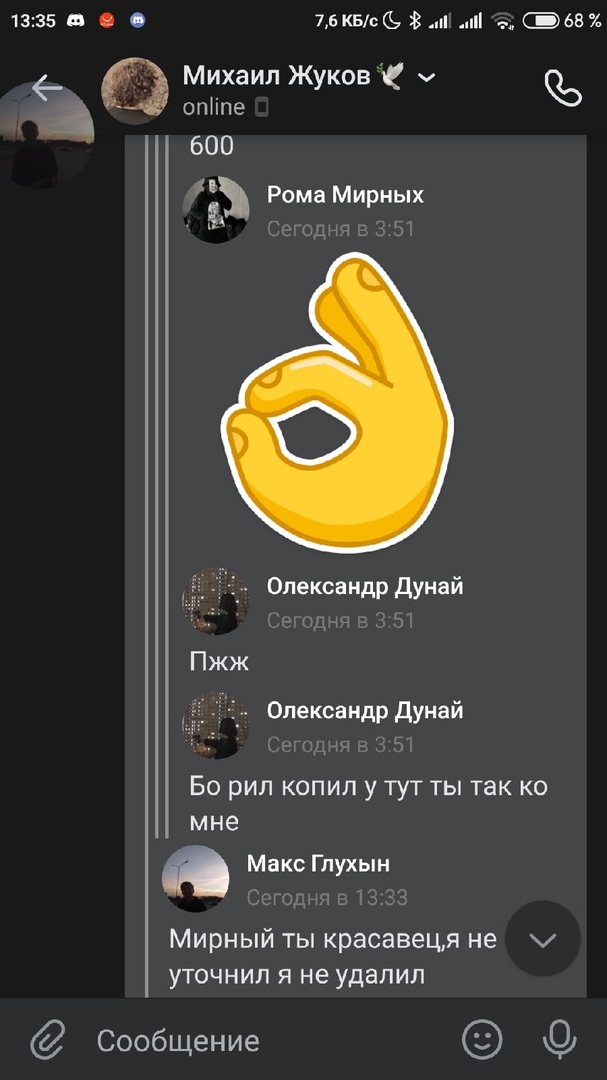
Task: Open the Discord notification in status bar
Action: [x=75, y=21]
